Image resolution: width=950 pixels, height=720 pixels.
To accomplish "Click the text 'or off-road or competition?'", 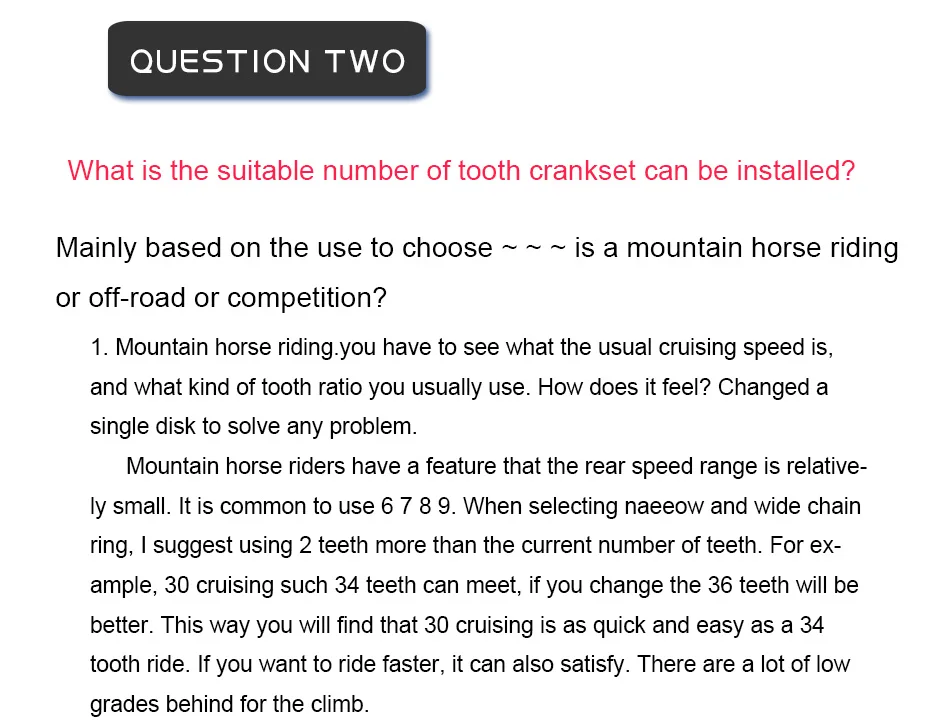I will click(221, 298).
